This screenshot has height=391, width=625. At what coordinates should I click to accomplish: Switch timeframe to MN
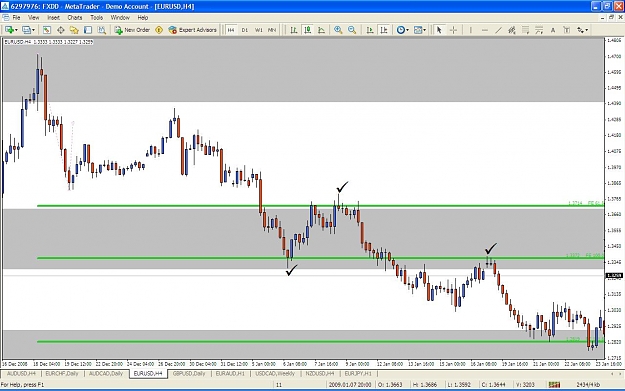[271, 30]
